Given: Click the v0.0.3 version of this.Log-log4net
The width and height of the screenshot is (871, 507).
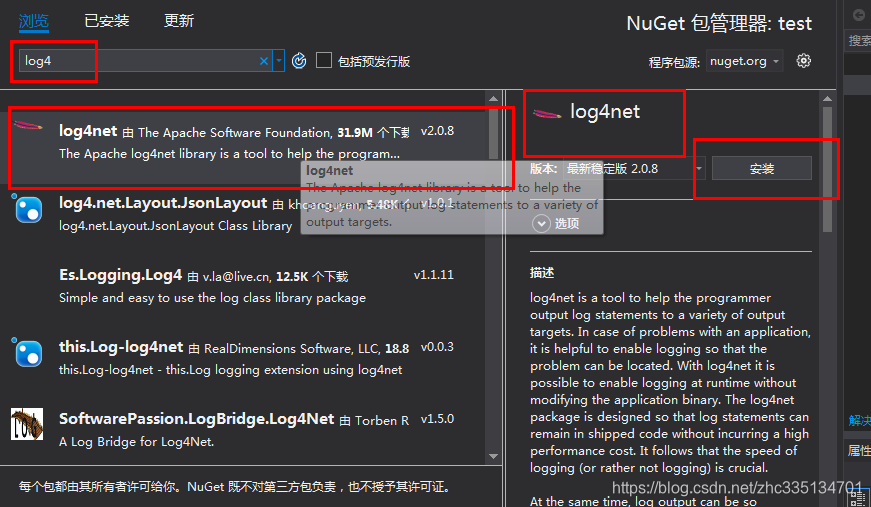Looking at the screenshot, I should tap(437, 347).
